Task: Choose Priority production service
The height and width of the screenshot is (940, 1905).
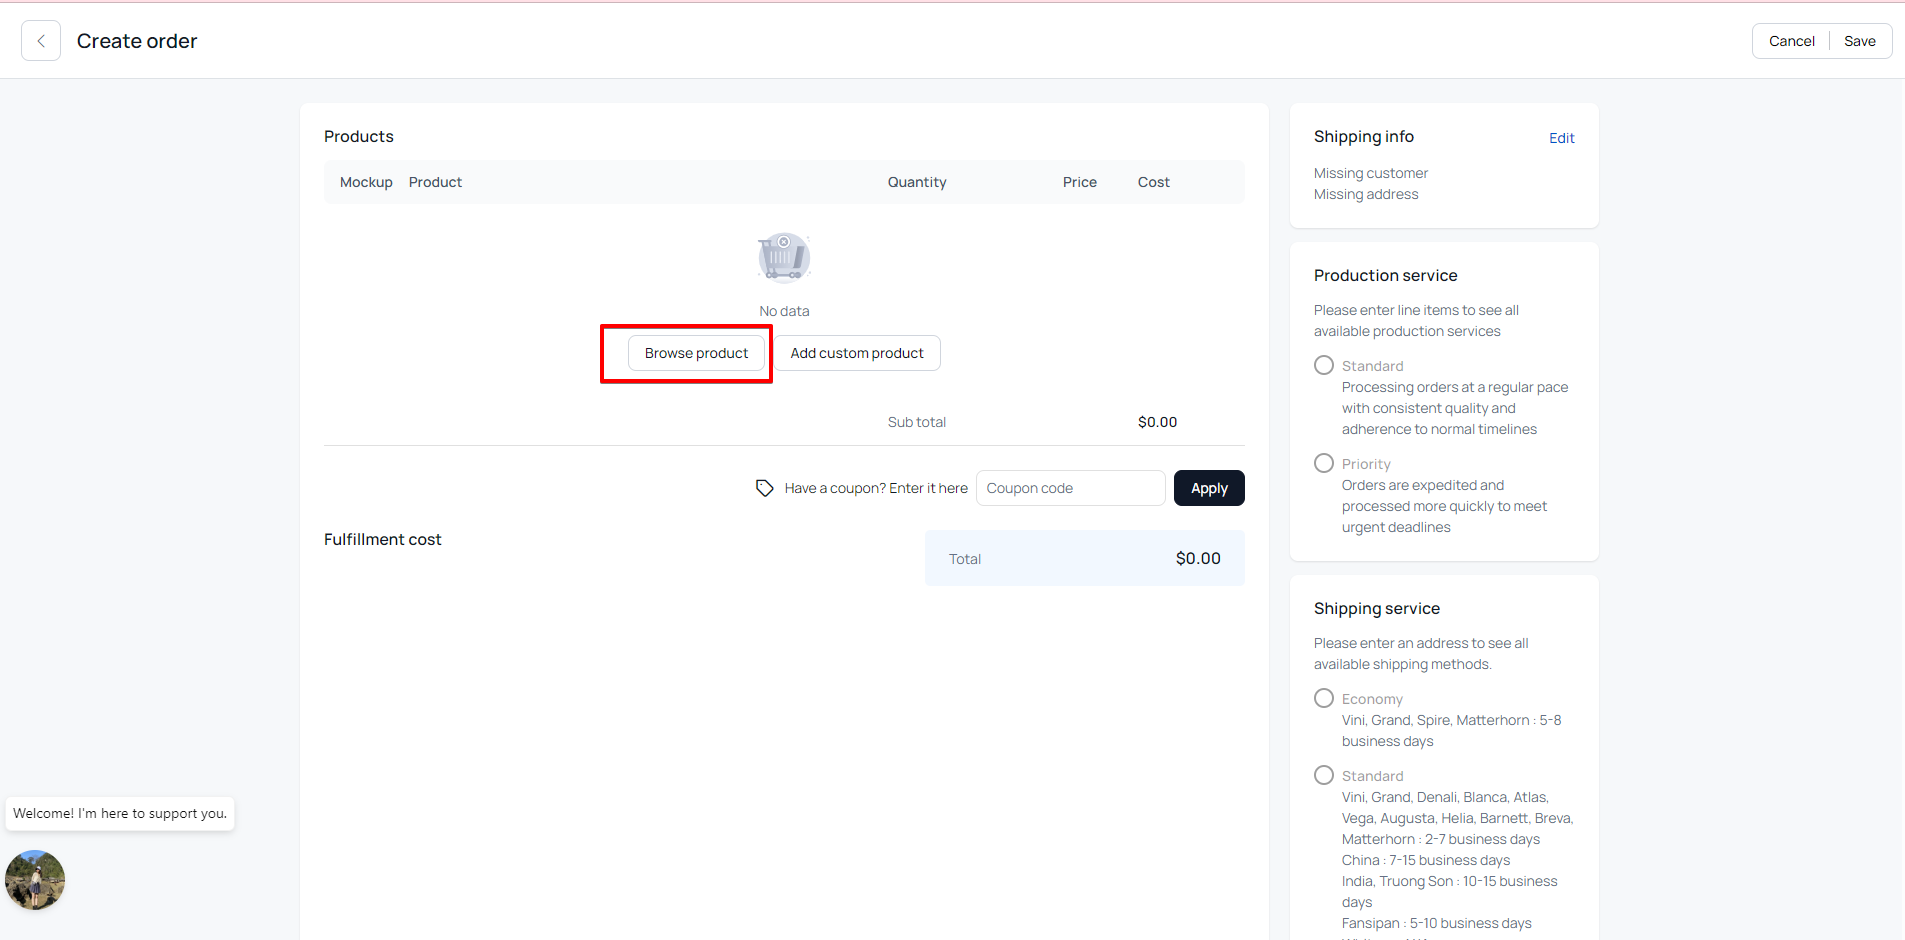Action: pyautogui.click(x=1324, y=464)
